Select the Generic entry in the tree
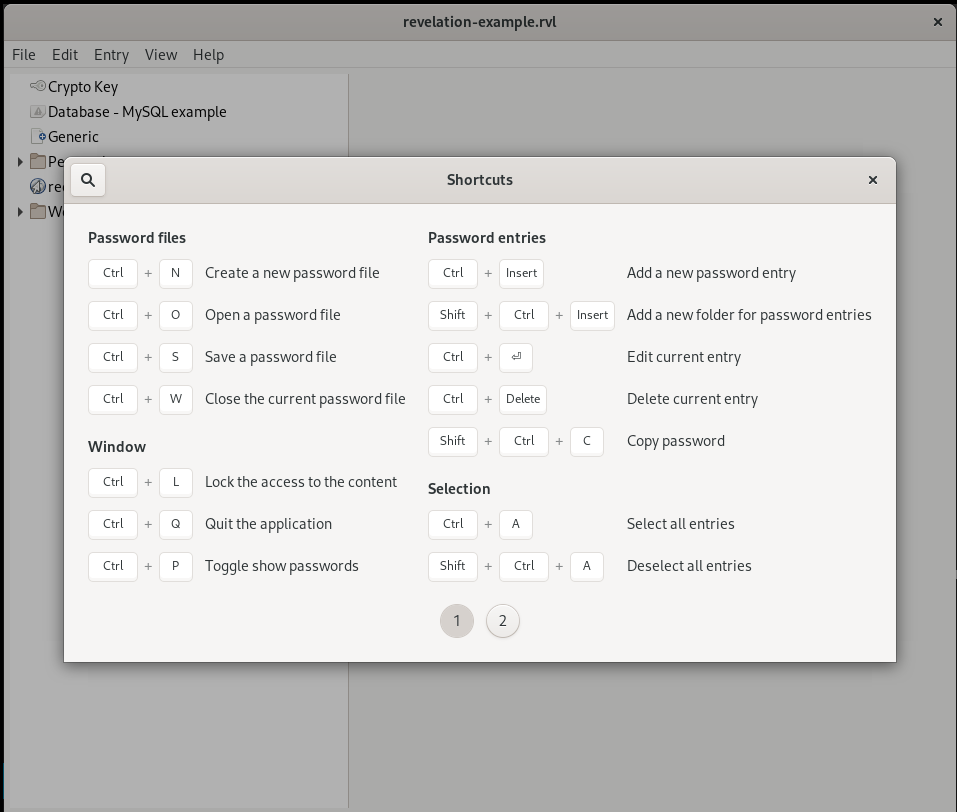Viewport: 957px width, 812px height. coord(73,137)
